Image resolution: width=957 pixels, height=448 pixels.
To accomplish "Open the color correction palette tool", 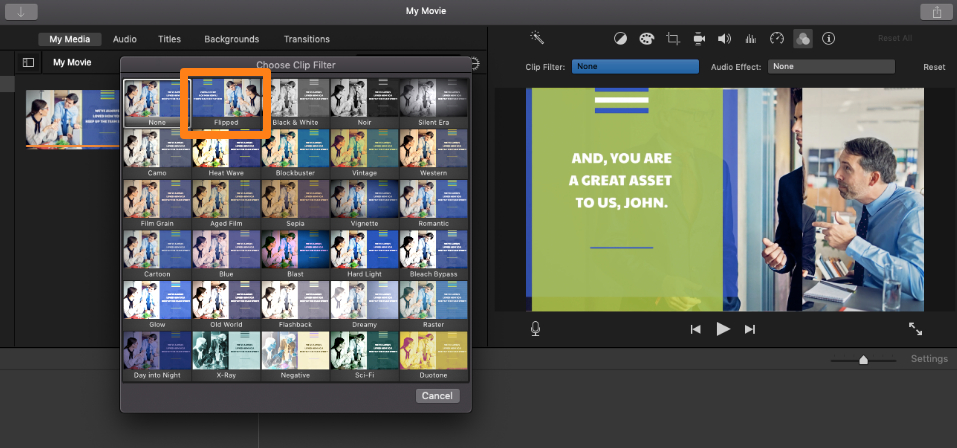I will pyautogui.click(x=646, y=39).
